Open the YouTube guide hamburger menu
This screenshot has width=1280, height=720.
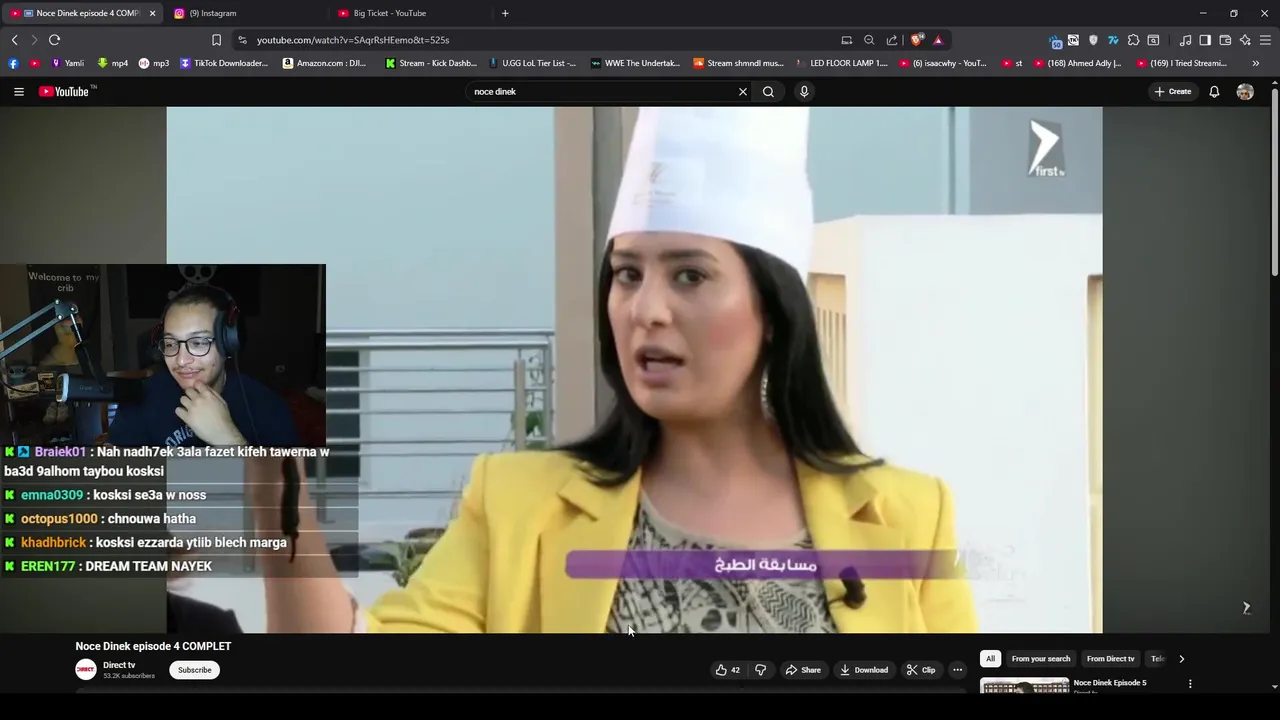18,91
